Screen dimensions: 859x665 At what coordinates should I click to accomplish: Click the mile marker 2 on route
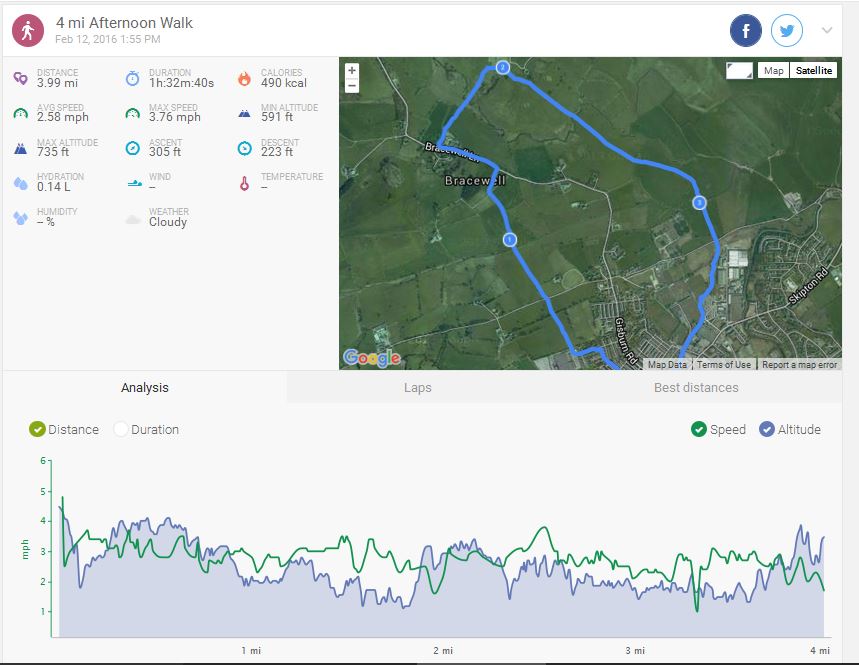502,68
